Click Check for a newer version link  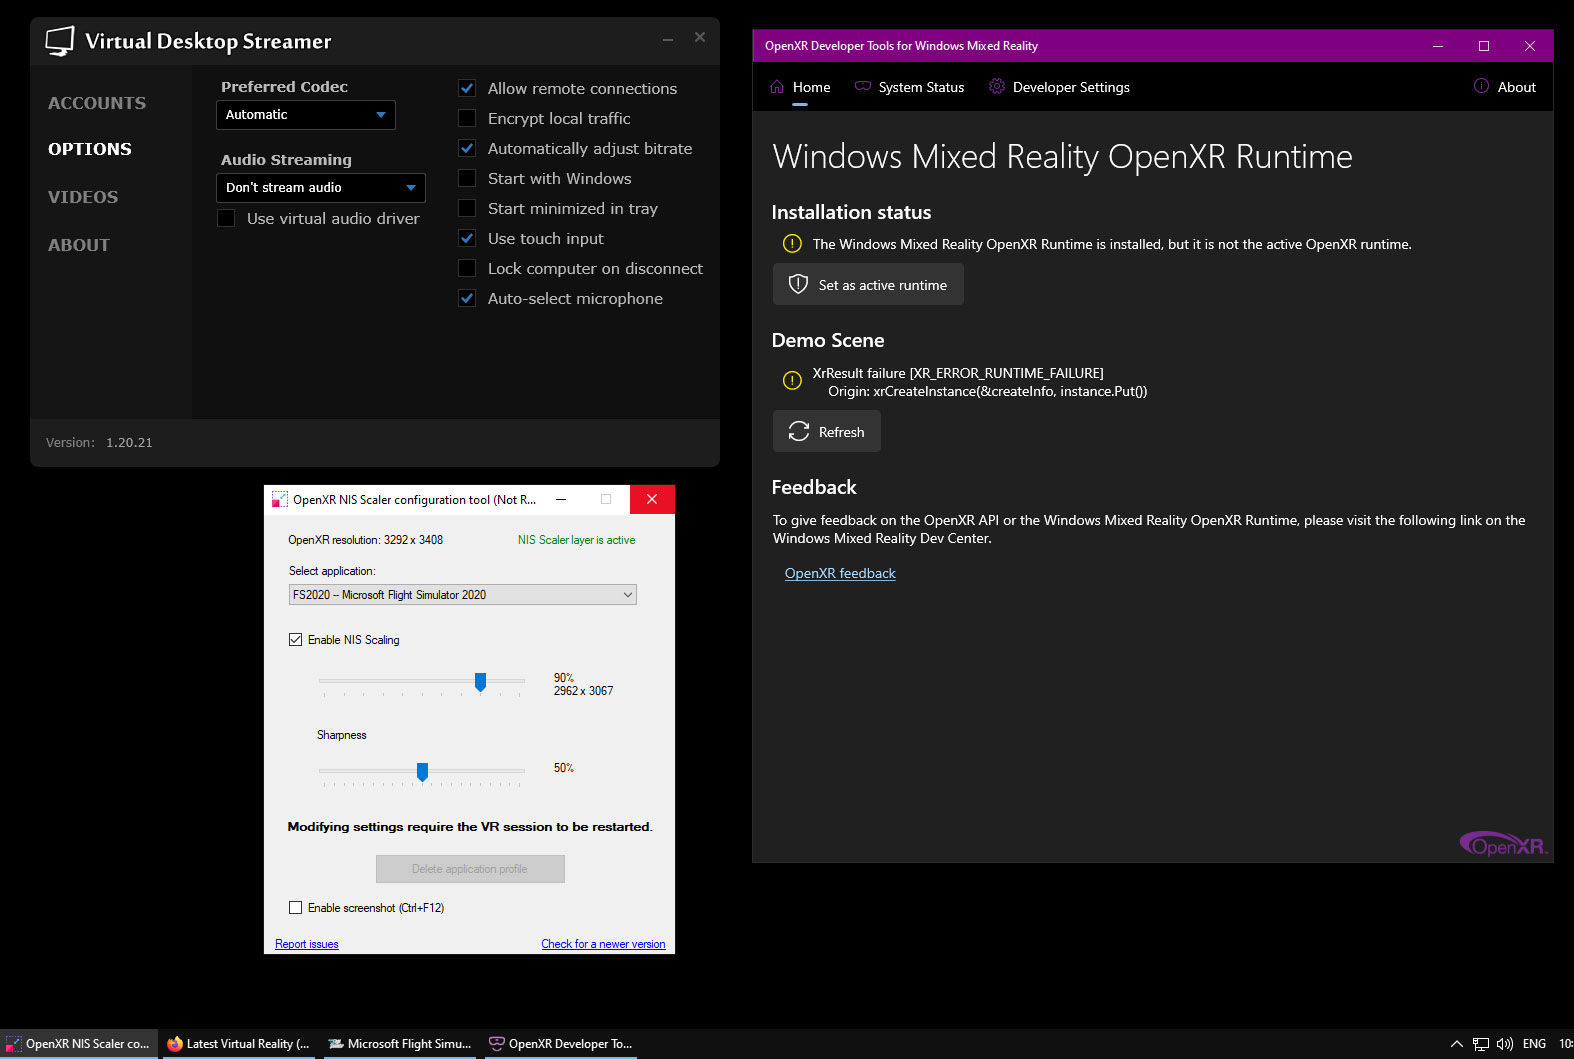[603, 944]
